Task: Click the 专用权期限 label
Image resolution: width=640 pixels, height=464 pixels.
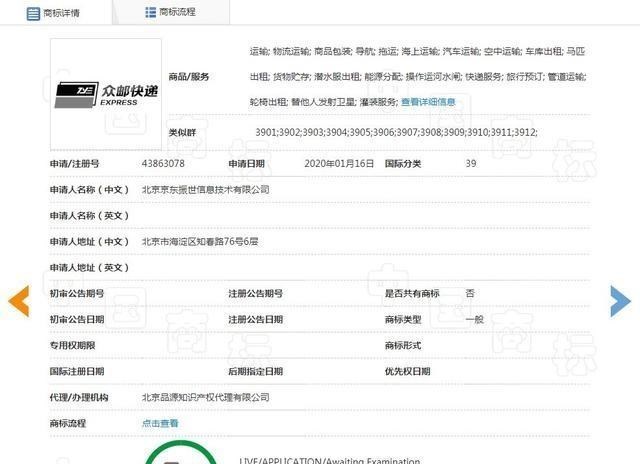Action: (72, 345)
